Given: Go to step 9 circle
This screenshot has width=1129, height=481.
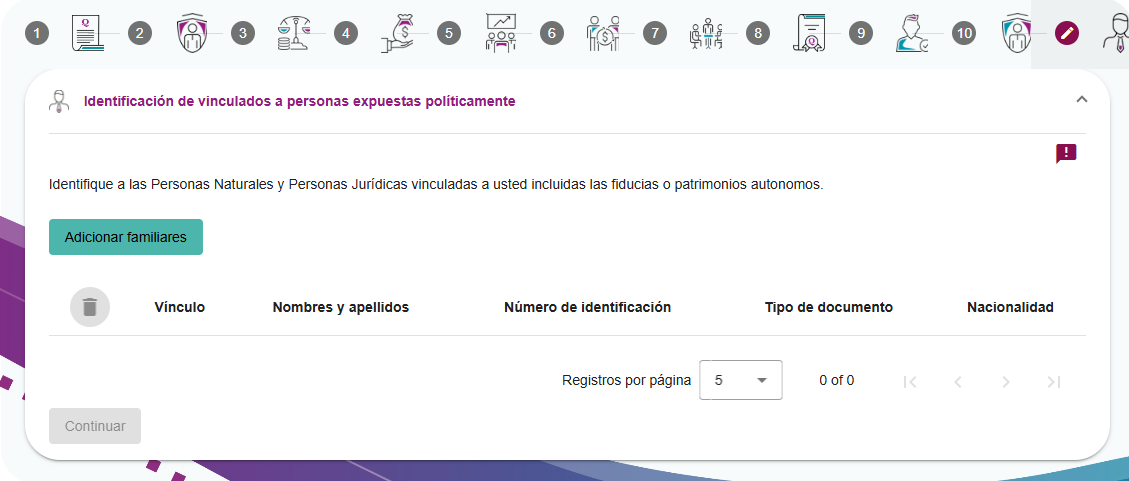Looking at the screenshot, I should (860, 33).
